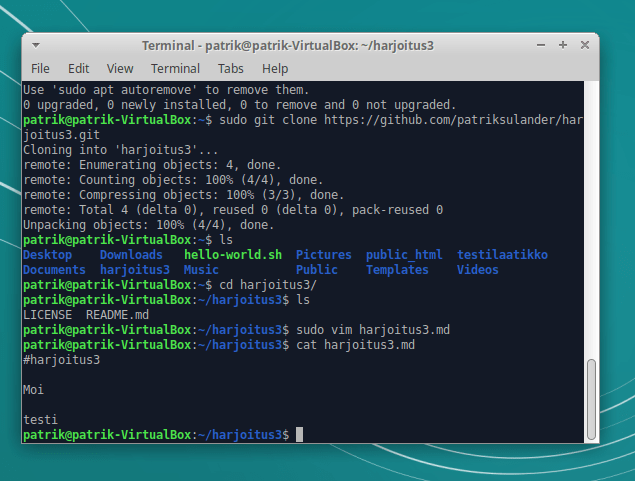Image resolution: width=635 pixels, height=481 pixels.
Task: Open the Terminal menu in menu bar
Action: click(x=175, y=69)
